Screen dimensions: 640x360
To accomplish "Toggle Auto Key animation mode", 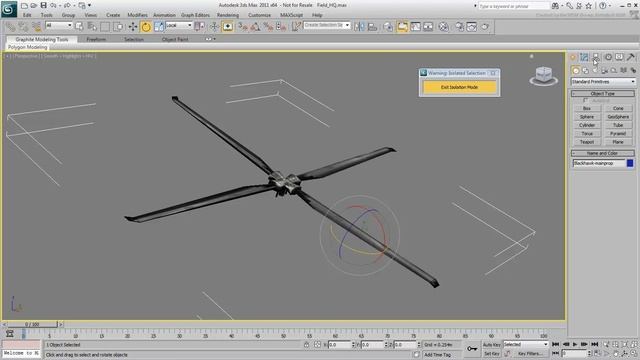I will click(491, 345).
